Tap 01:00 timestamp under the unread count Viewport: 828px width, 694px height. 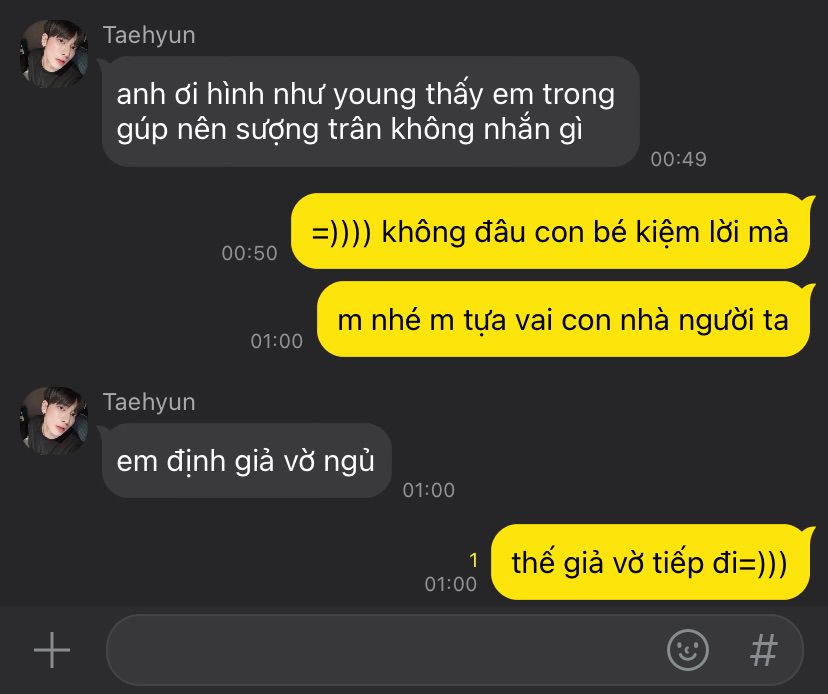click(x=451, y=584)
